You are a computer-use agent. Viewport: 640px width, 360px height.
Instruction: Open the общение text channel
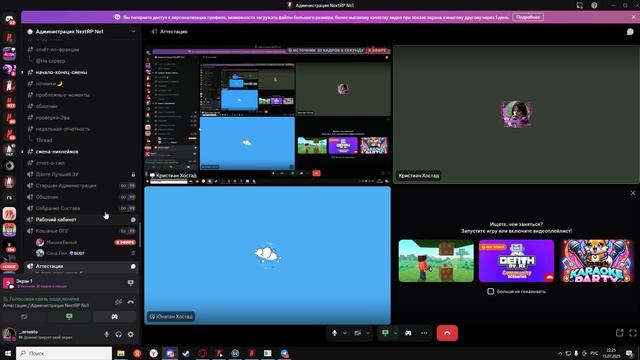pyautogui.click(x=81, y=106)
